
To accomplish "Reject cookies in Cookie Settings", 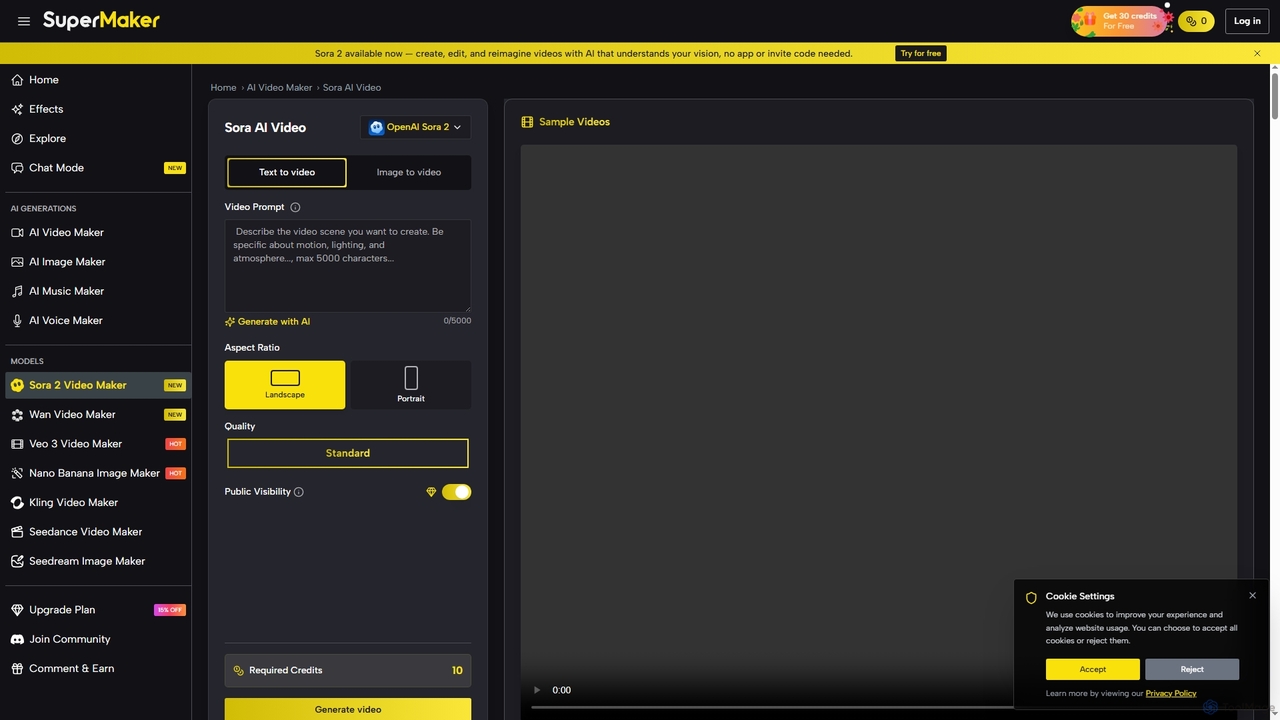I will [x=1192, y=669].
